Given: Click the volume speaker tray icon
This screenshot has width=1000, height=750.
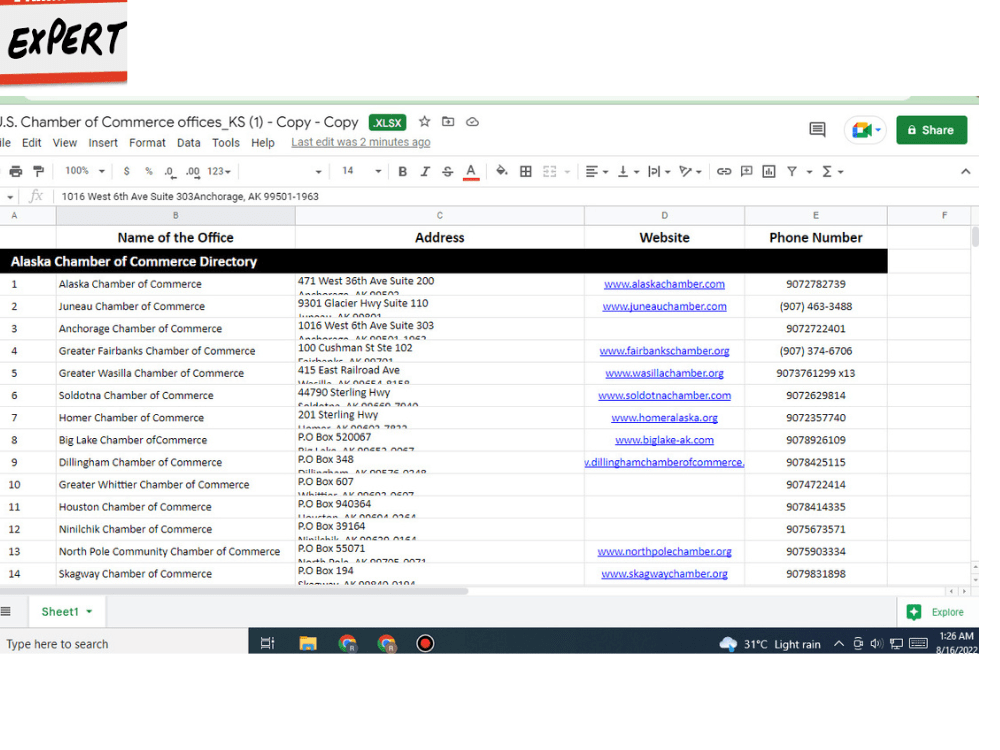Looking at the screenshot, I should (x=877, y=643).
